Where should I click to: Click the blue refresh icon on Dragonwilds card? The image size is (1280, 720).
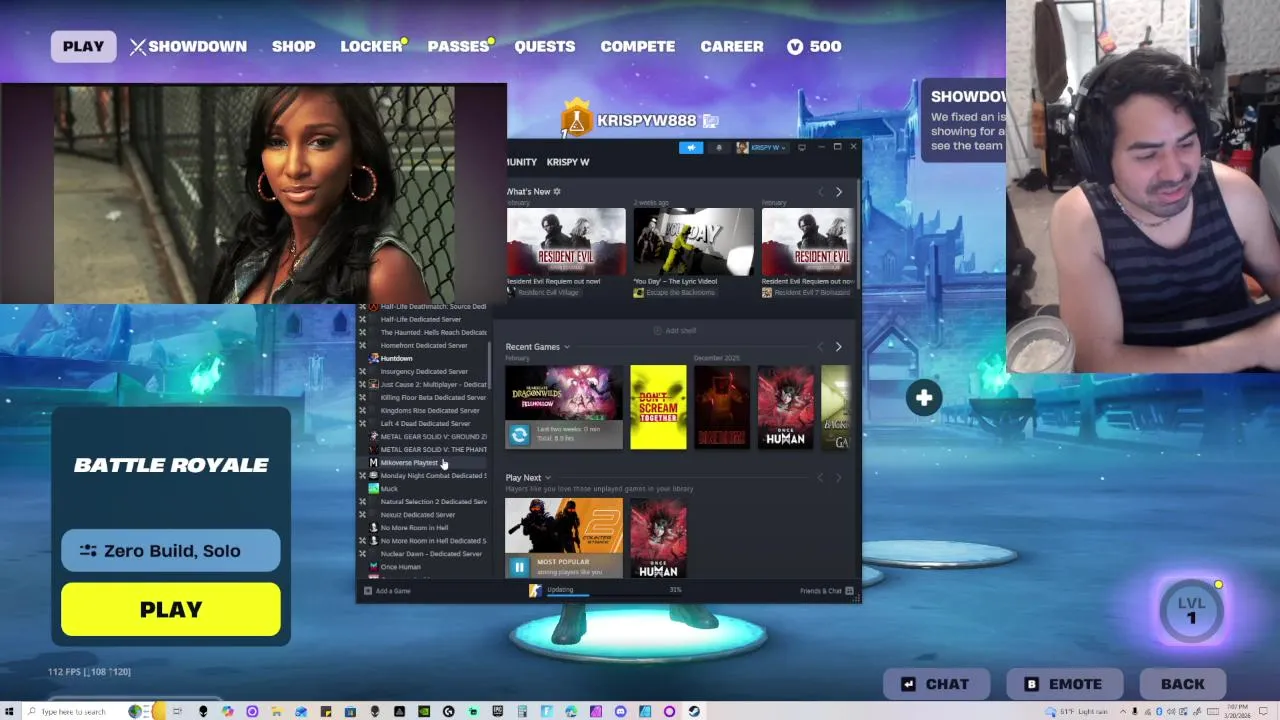[519, 434]
